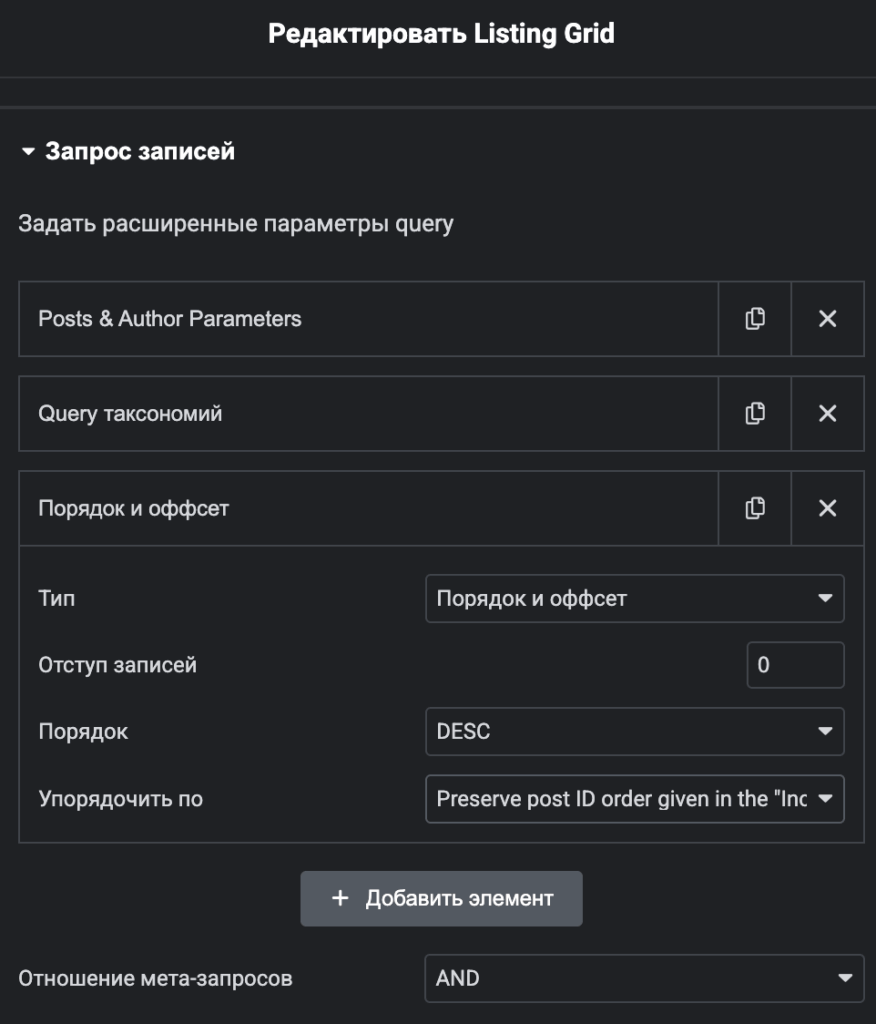Remove the Порядок и оффсет item
876x1024 pixels.
point(828,508)
